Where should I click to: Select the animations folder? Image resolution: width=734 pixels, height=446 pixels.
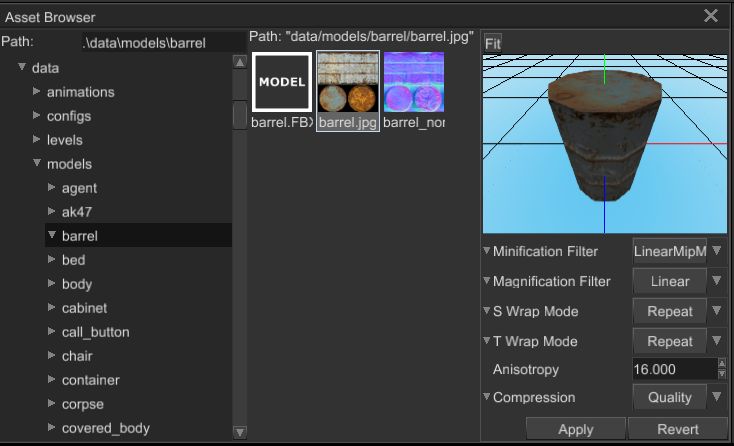coord(81,92)
